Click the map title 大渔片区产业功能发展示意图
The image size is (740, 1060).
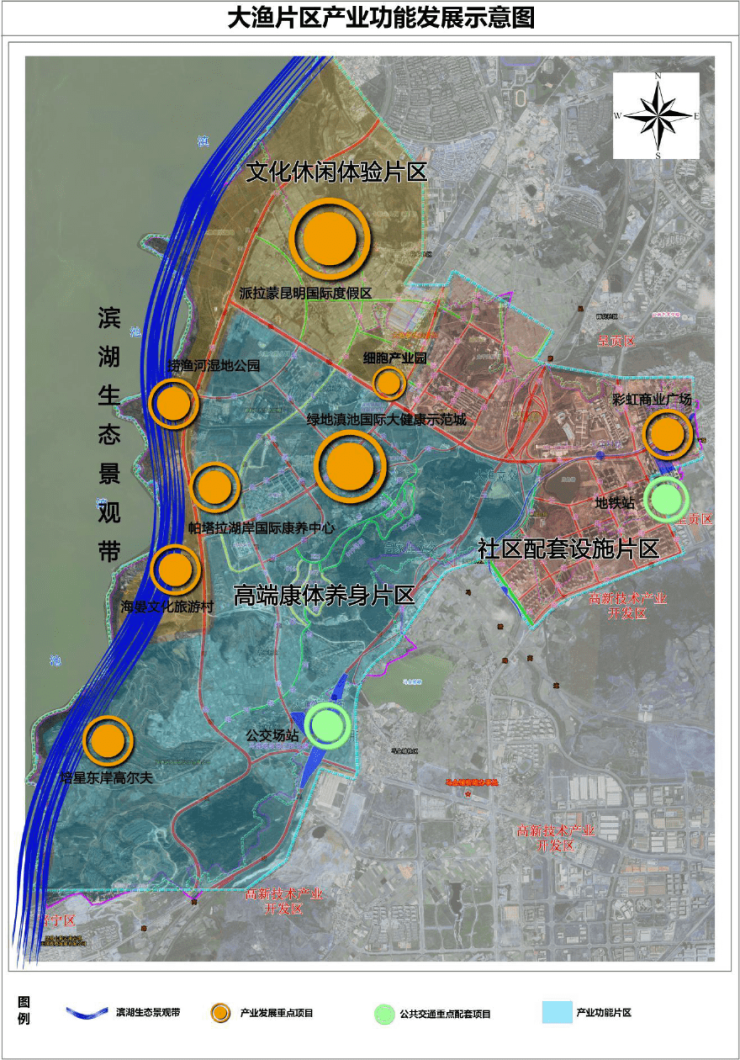[x=368, y=18]
